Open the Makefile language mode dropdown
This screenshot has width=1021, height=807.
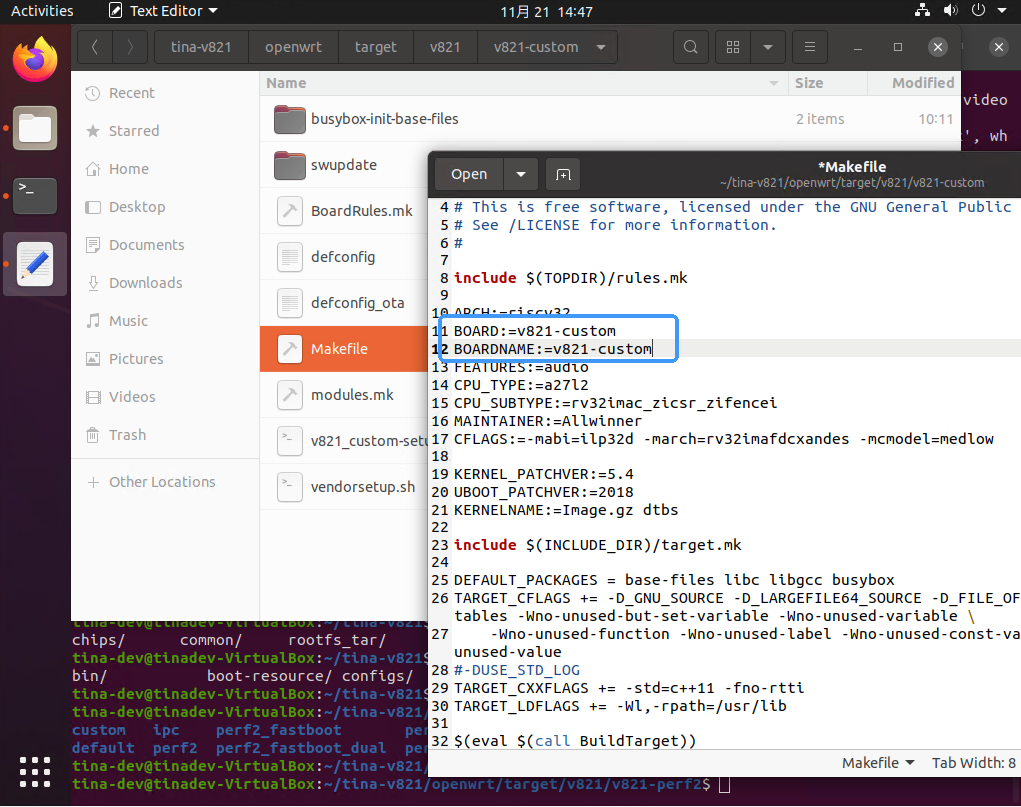pyautogui.click(x=877, y=762)
